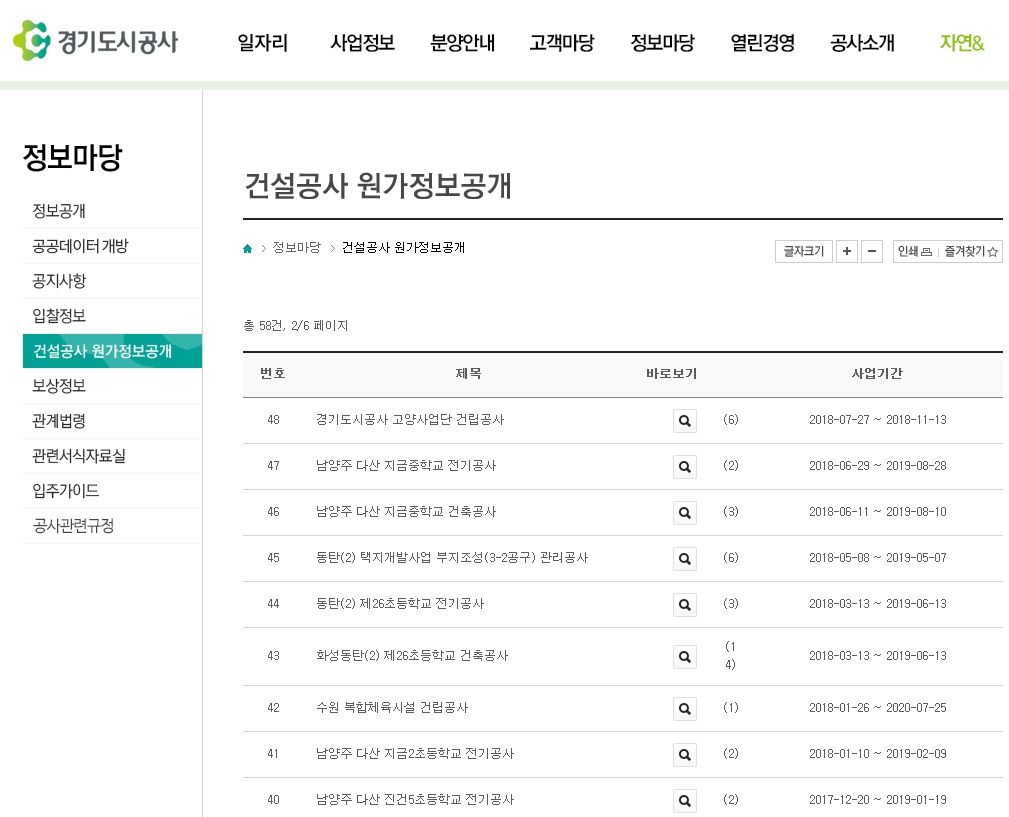Image resolution: width=1009 pixels, height=817 pixels.
Task: Click the 경기도시공사 logo
Action: pyautogui.click(x=95, y=42)
